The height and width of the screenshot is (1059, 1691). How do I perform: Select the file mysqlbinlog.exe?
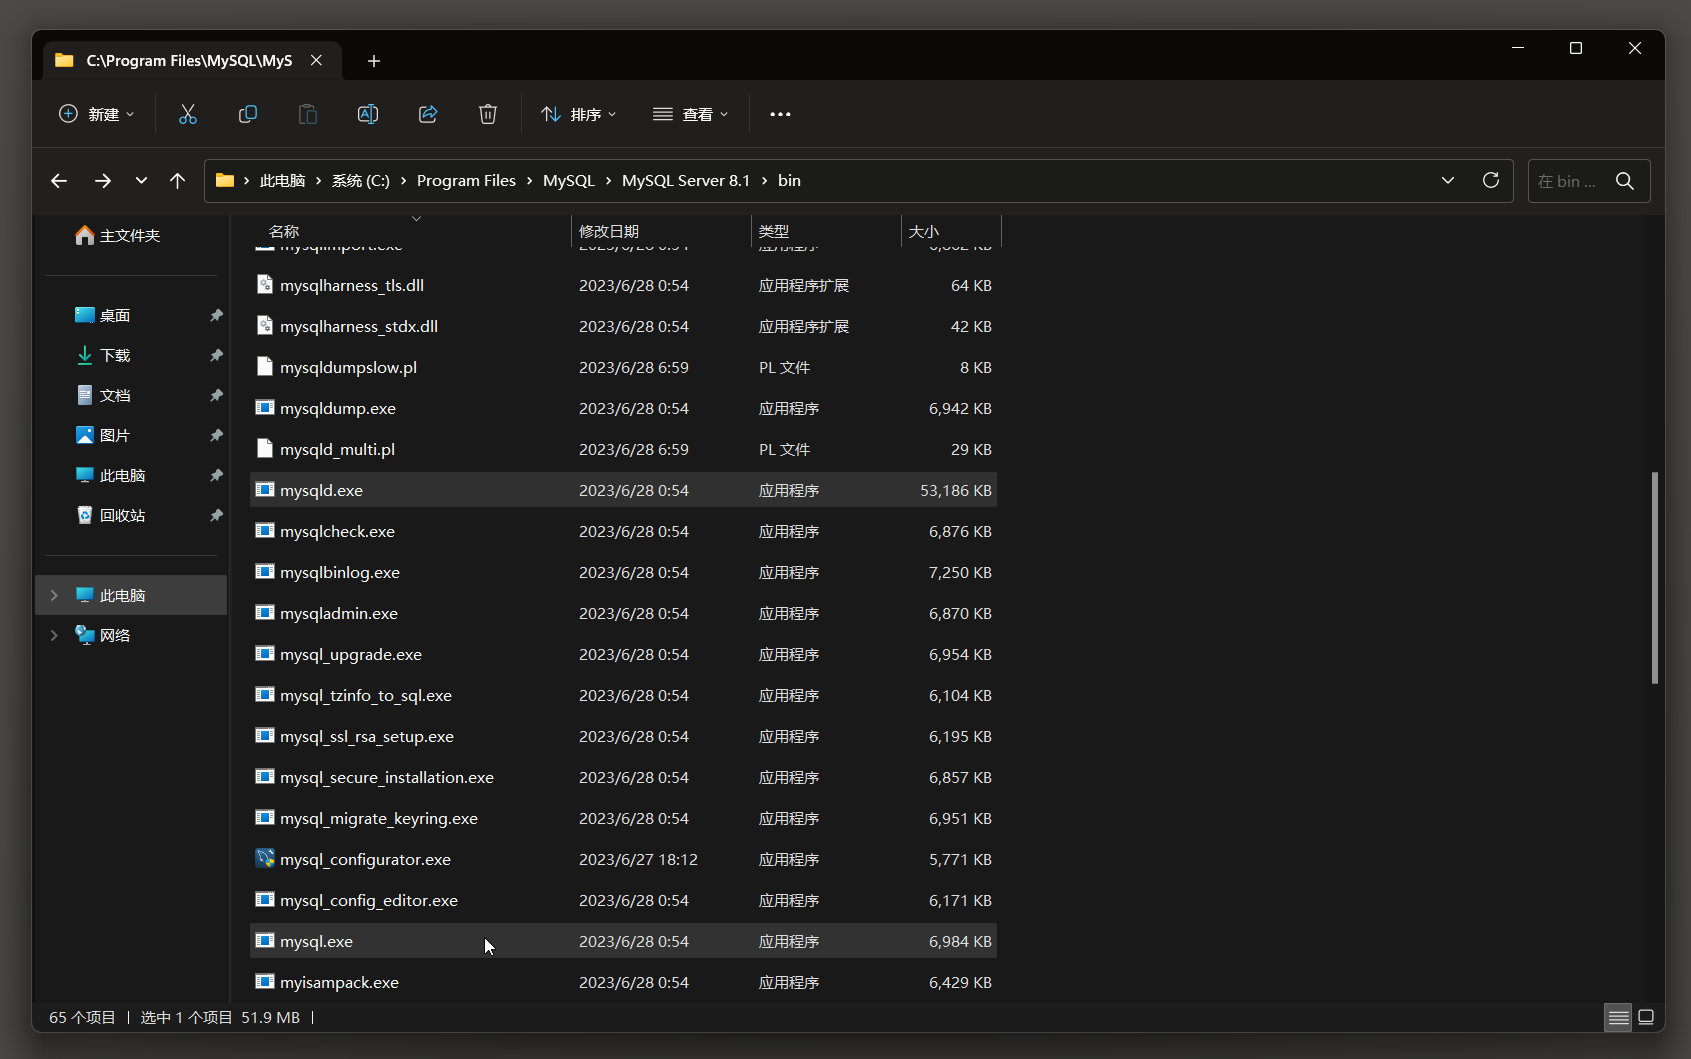click(623, 572)
